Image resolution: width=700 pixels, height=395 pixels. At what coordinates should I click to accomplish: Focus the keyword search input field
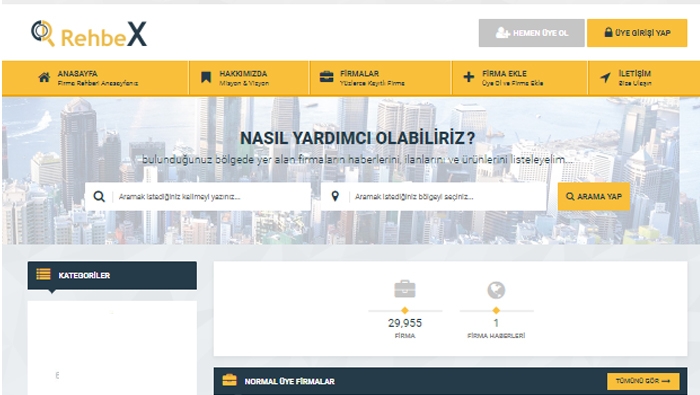[198, 196]
